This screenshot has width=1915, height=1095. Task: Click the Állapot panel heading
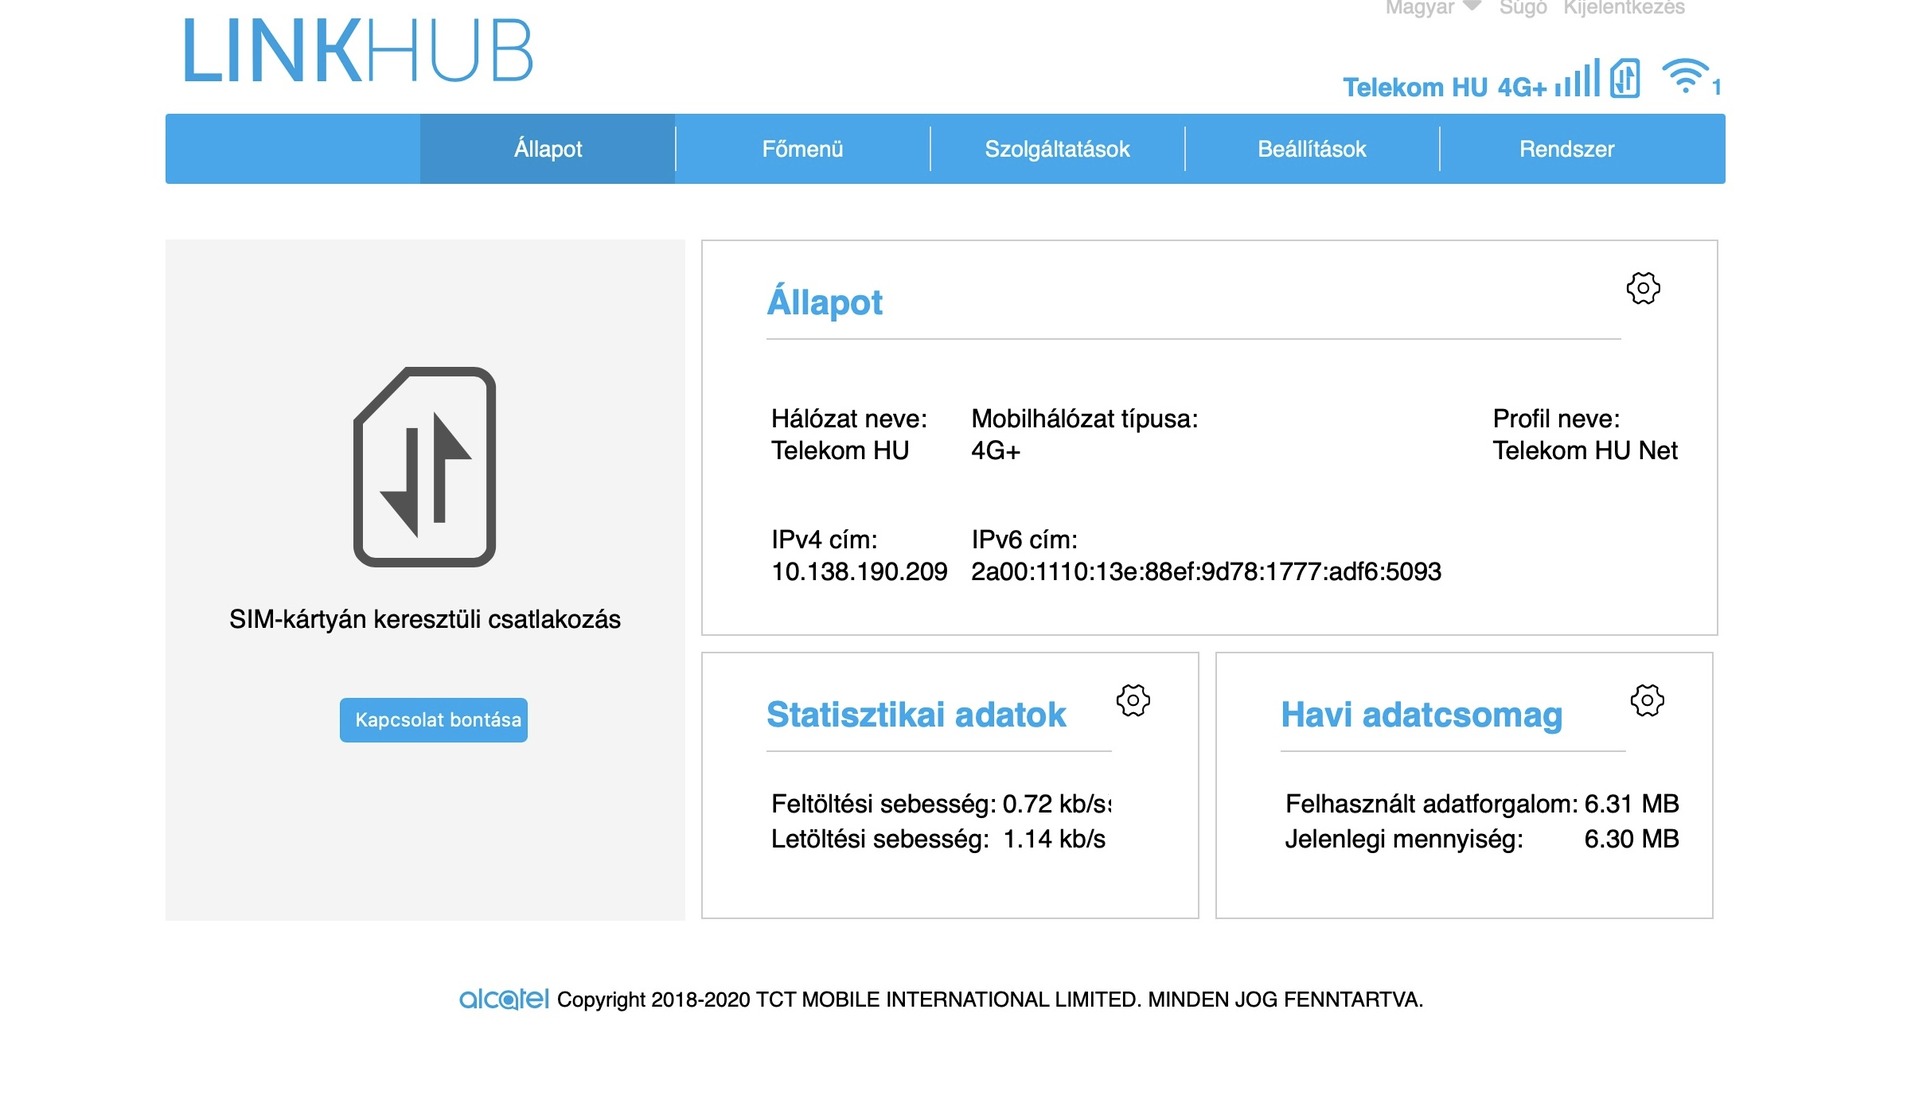point(825,302)
